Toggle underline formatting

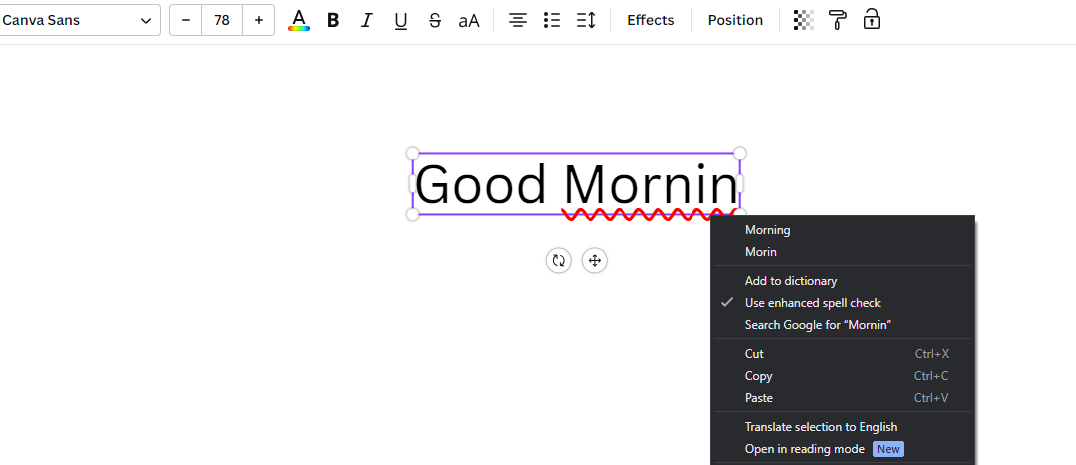tap(401, 21)
